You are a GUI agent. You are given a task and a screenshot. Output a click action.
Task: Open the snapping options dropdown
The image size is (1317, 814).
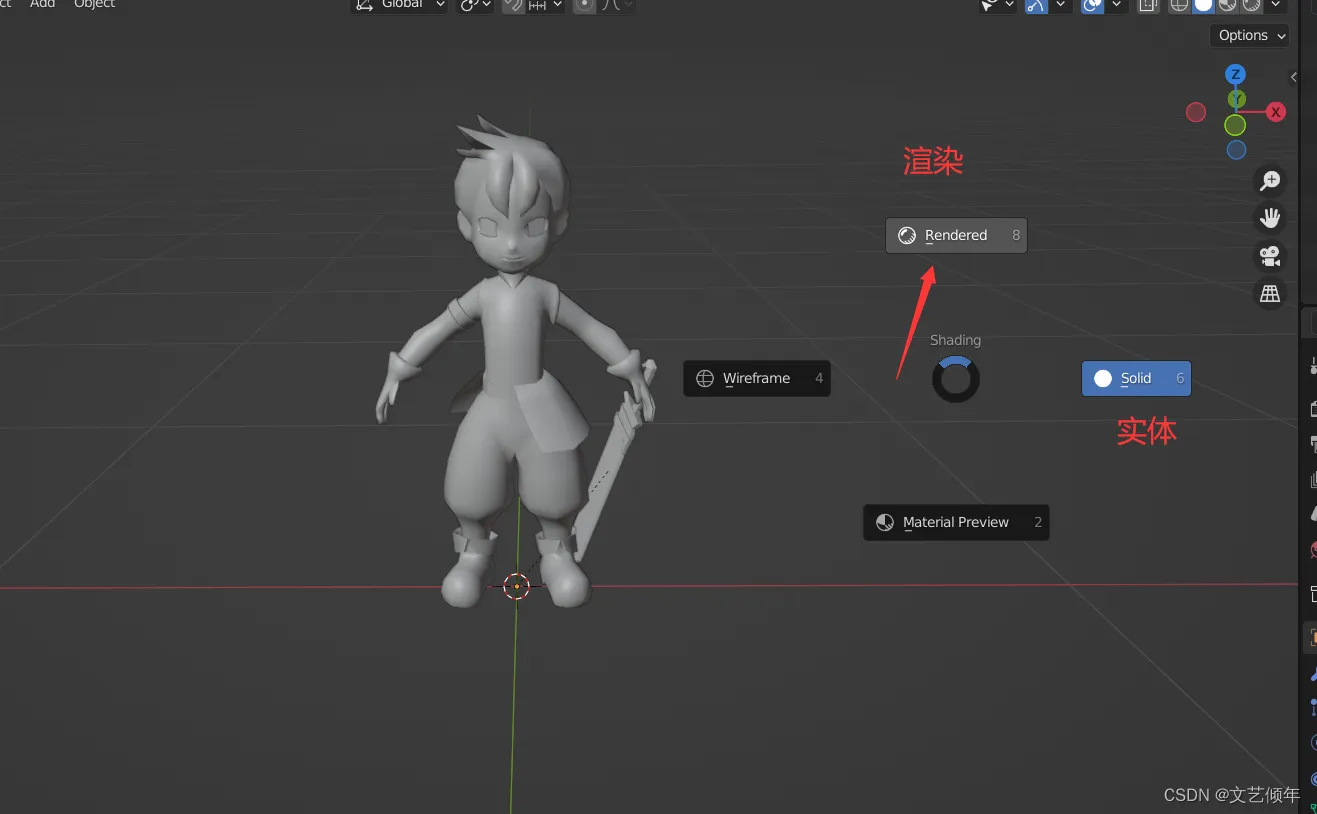pos(545,5)
